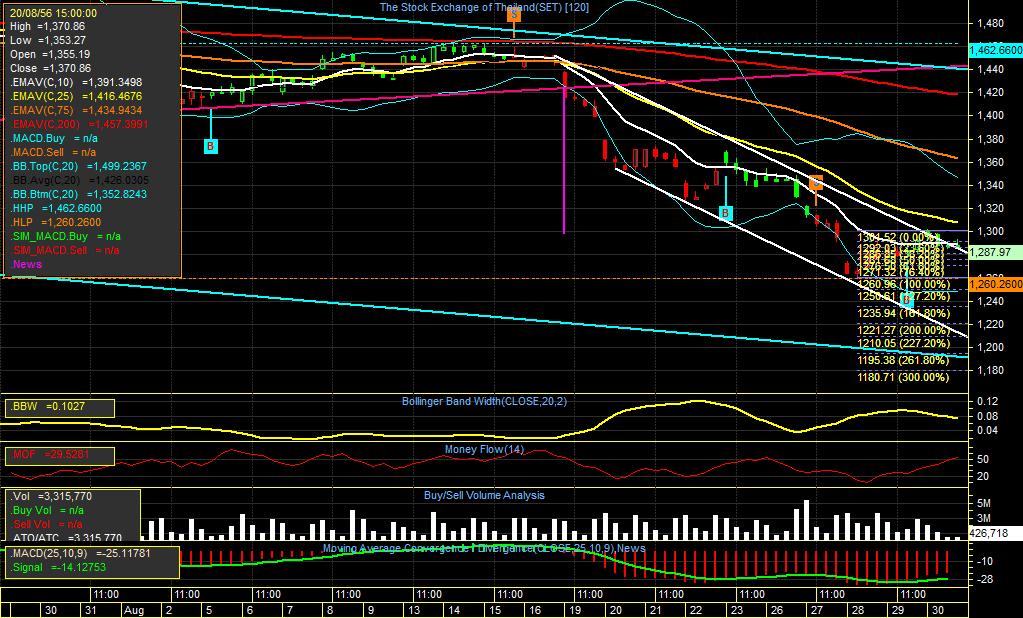Click the 1,180 label on price axis
The image size is (1023, 618).
990,371
